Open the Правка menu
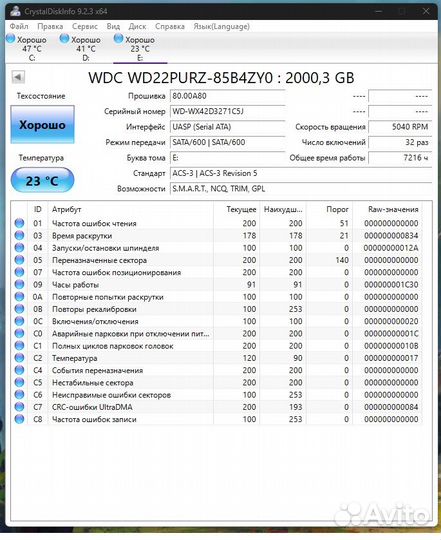 point(50,26)
